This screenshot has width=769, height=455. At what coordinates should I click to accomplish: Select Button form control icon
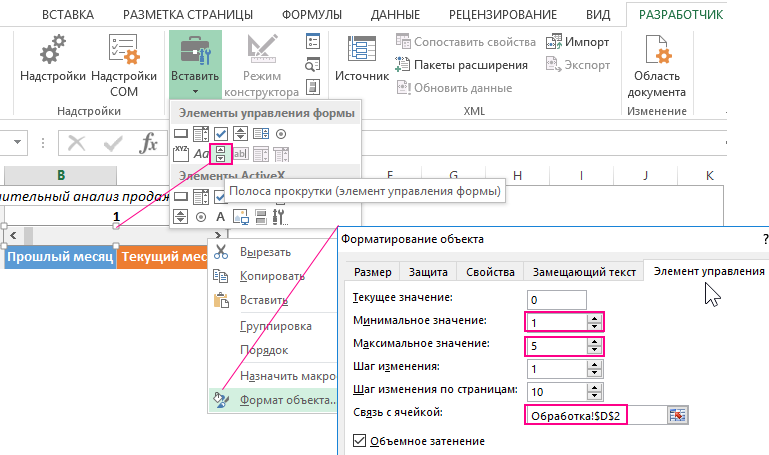pyautogui.click(x=181, y=133)
